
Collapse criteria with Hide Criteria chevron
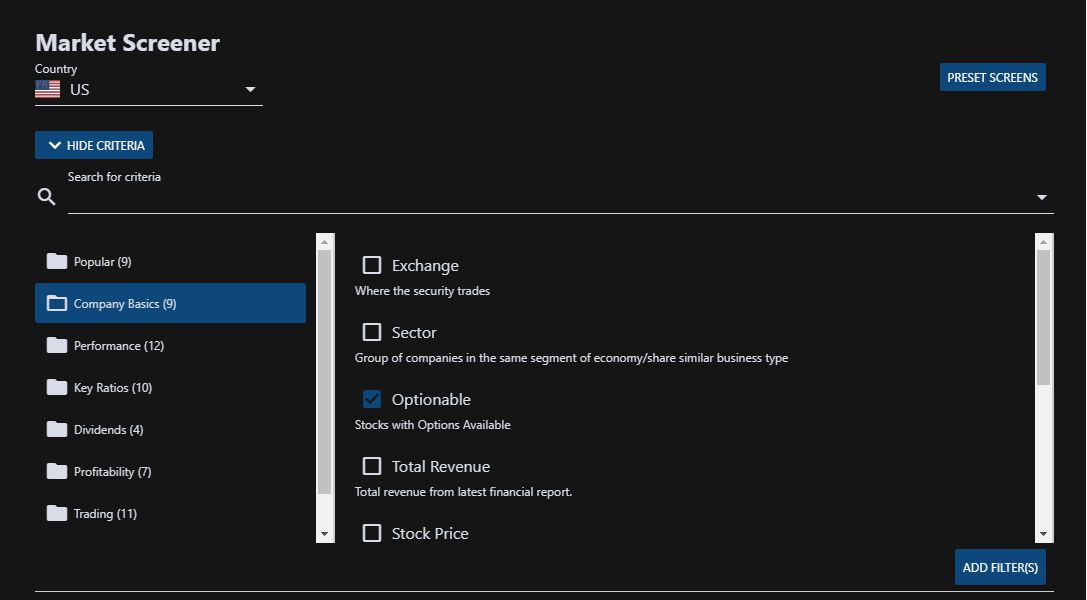tap(55, 145)
